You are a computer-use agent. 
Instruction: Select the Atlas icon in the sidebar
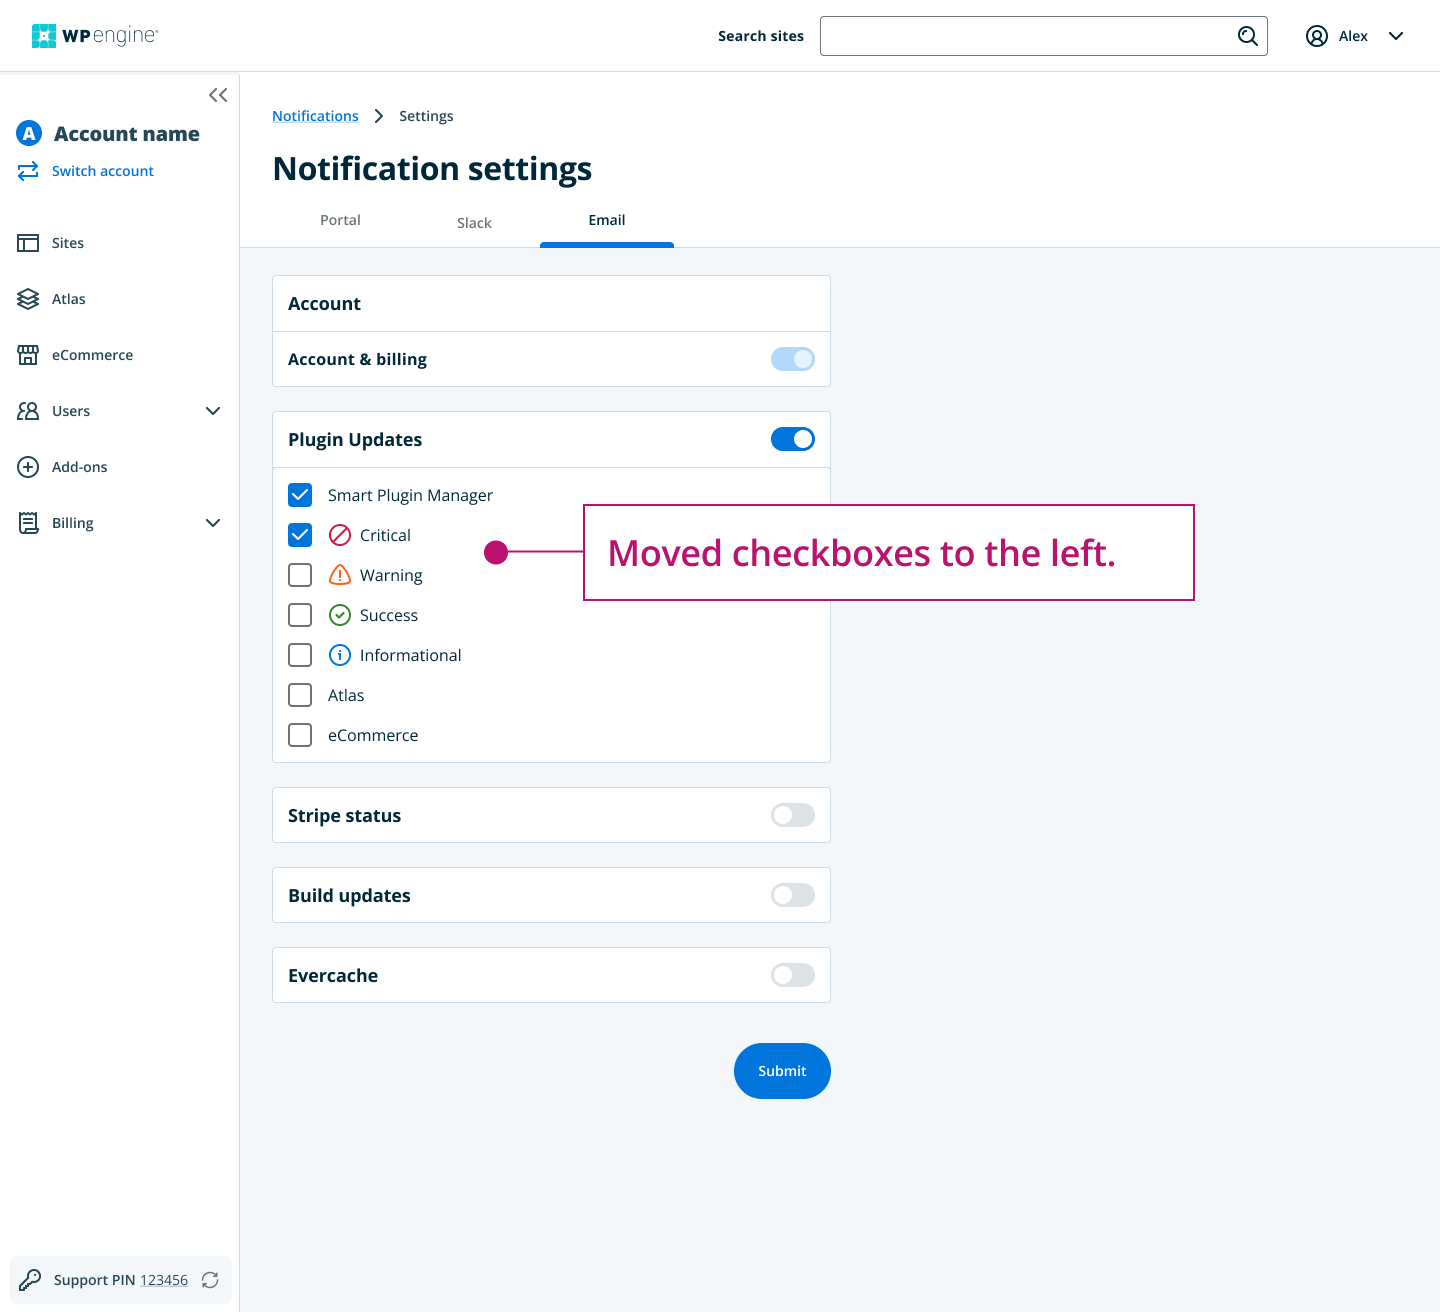[x=28, y=298]
